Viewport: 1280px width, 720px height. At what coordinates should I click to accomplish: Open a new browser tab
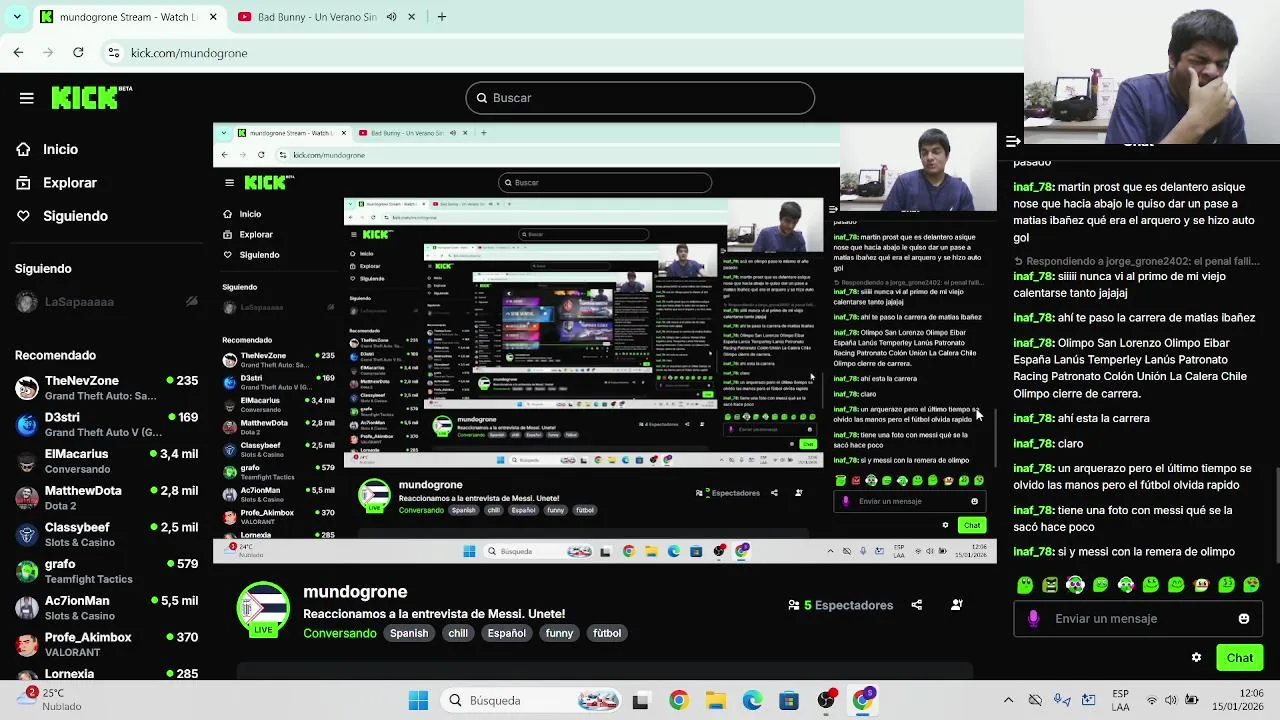point(442,17)
